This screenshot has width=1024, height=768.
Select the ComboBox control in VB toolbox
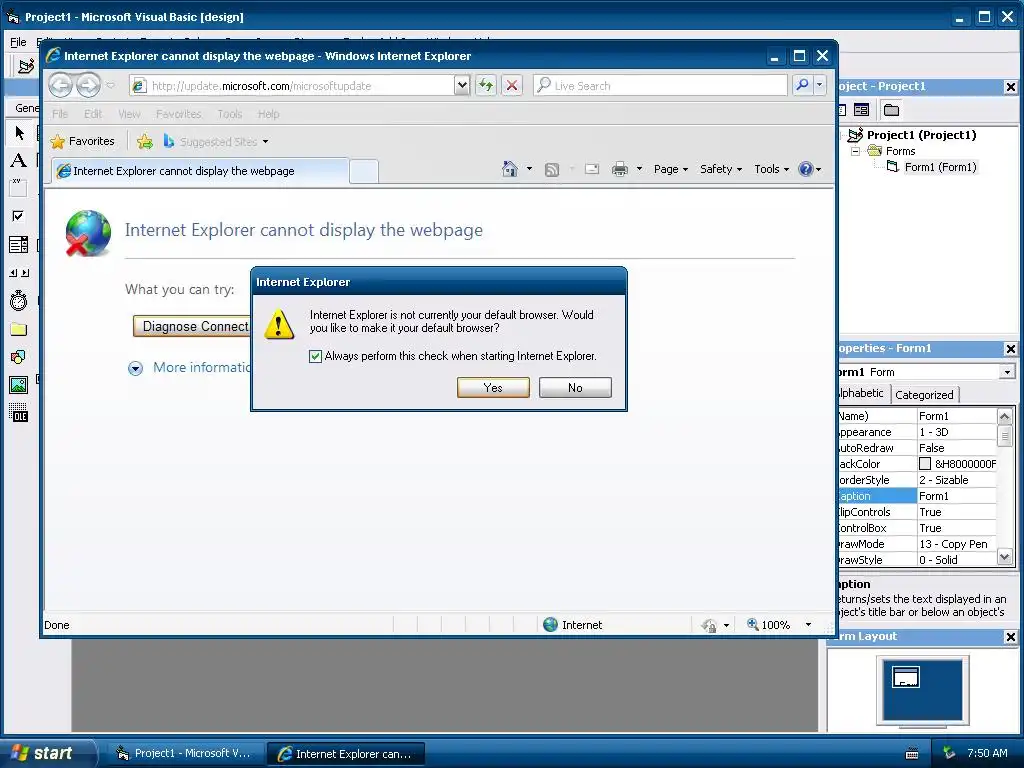tap(18, 244)
